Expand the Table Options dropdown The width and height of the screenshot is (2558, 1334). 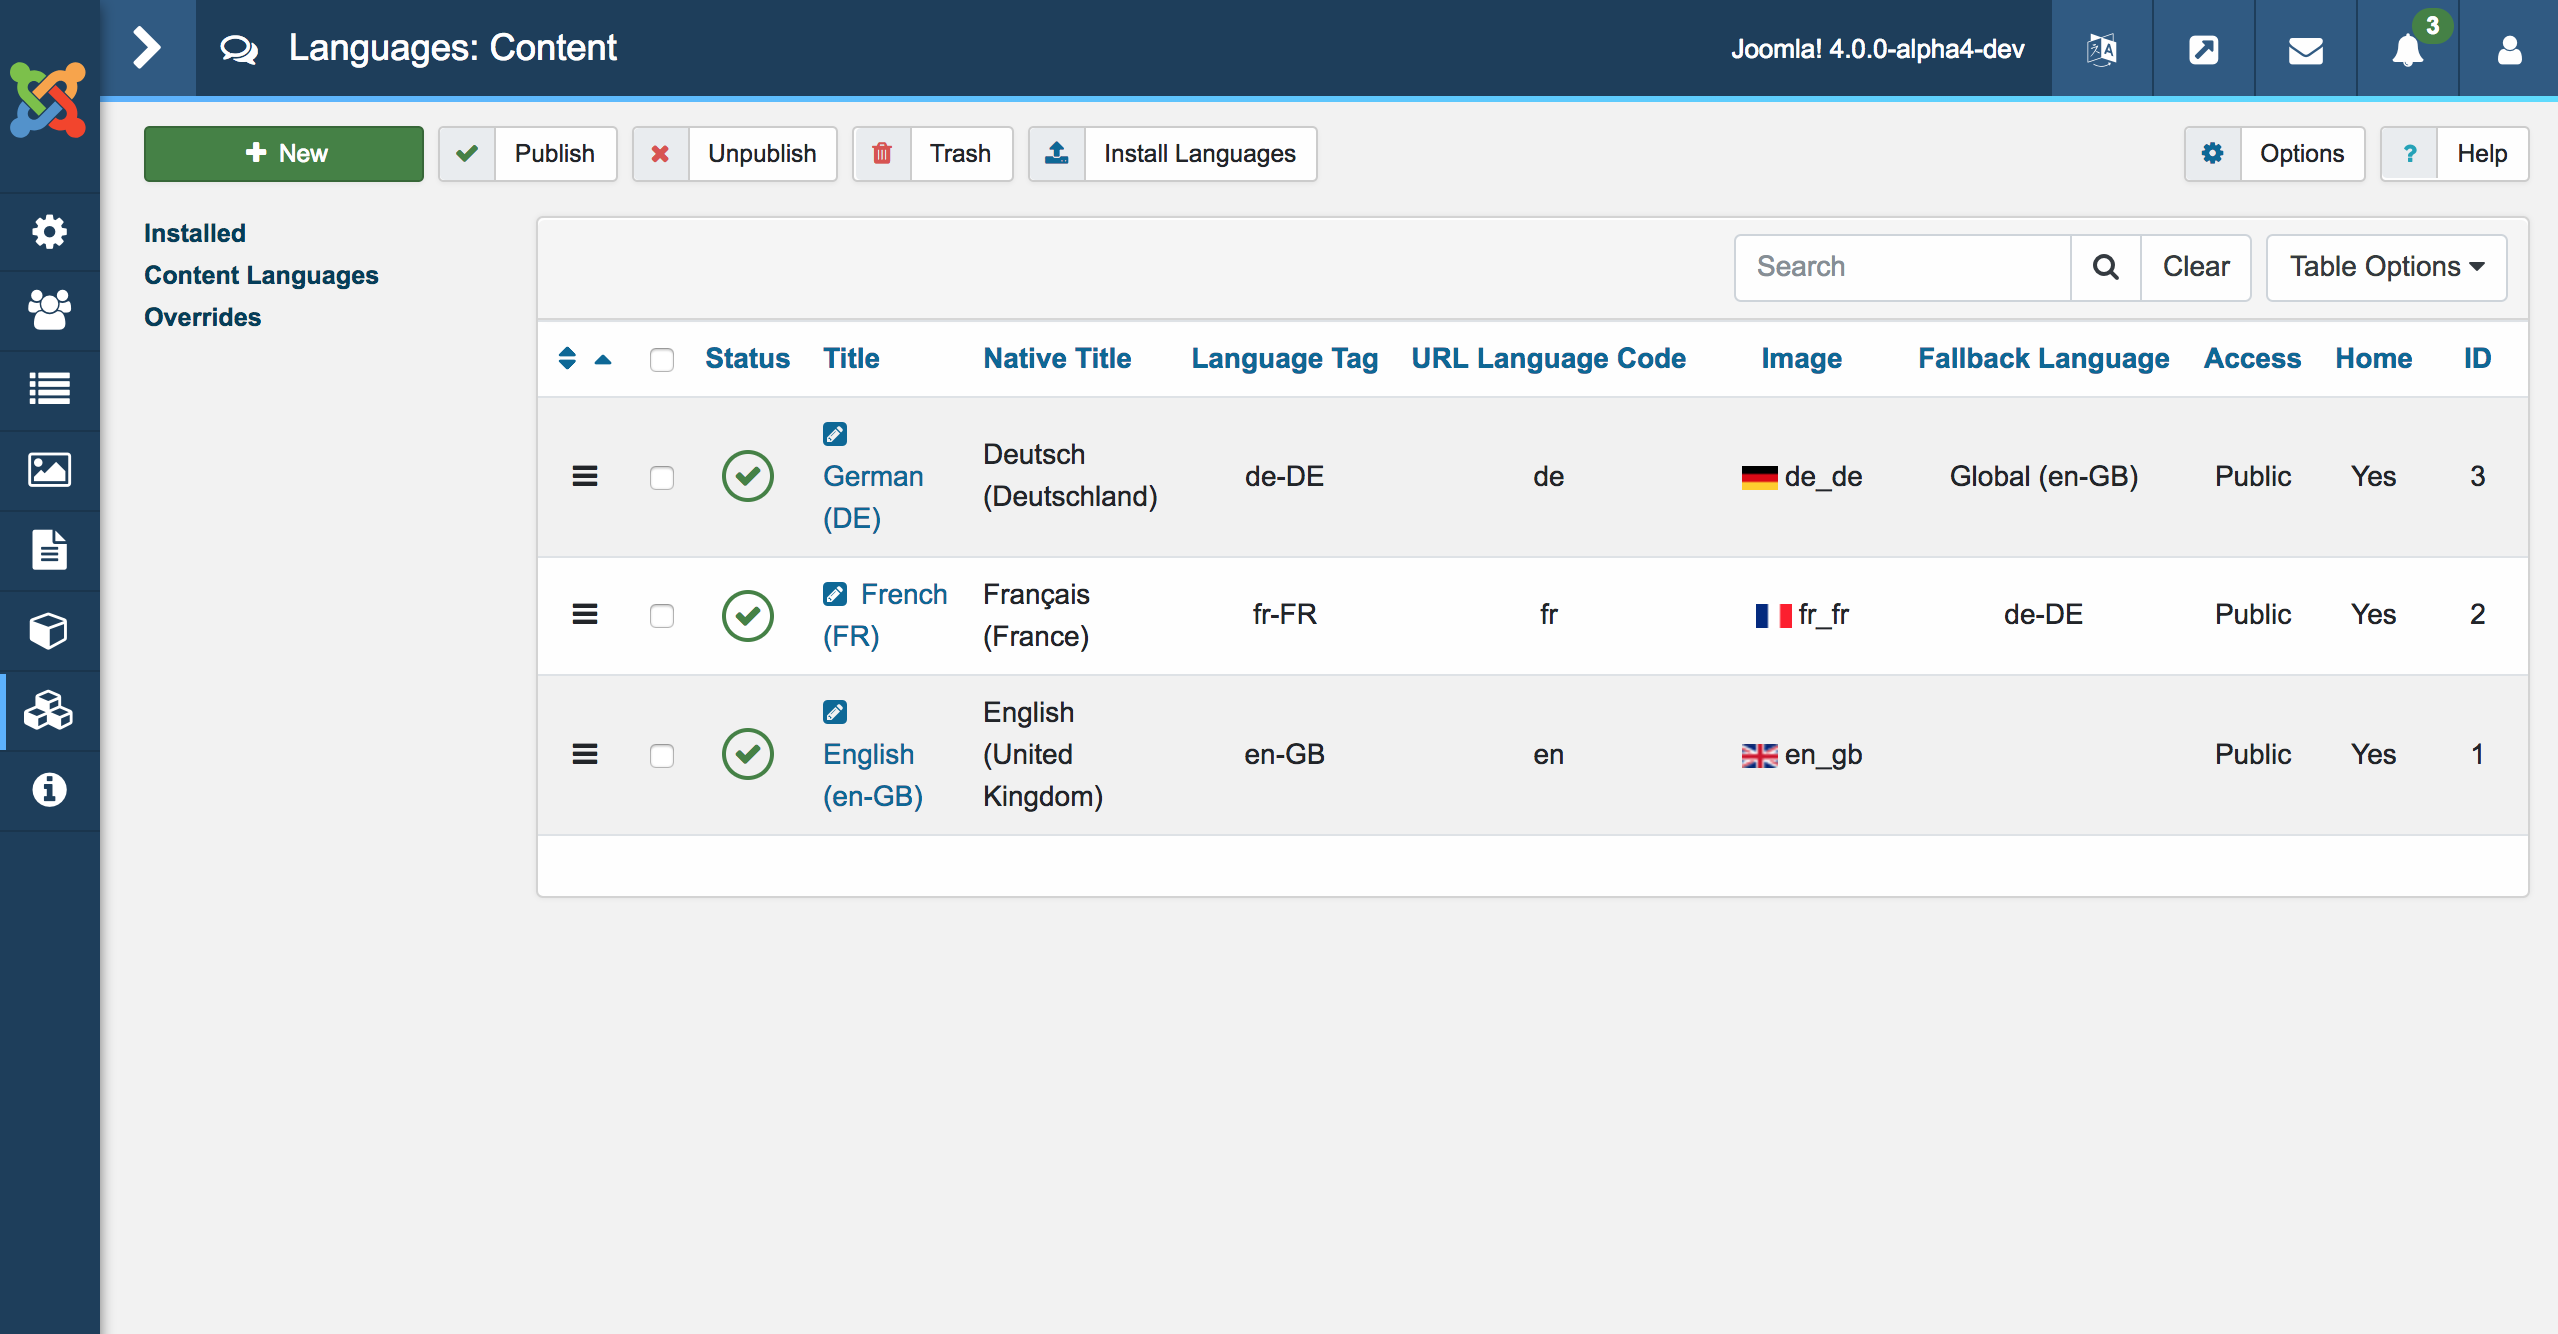(x=2386, y=267)
